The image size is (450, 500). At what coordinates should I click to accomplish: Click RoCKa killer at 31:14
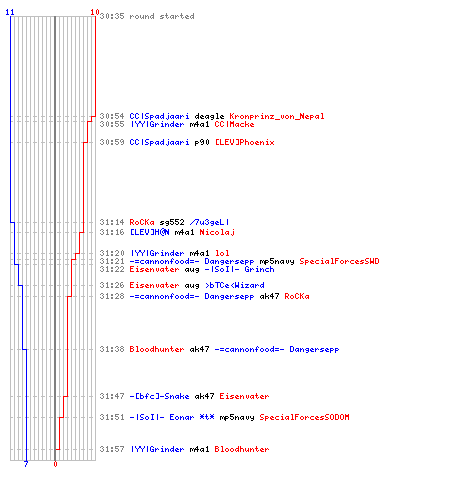coord(142,222)
